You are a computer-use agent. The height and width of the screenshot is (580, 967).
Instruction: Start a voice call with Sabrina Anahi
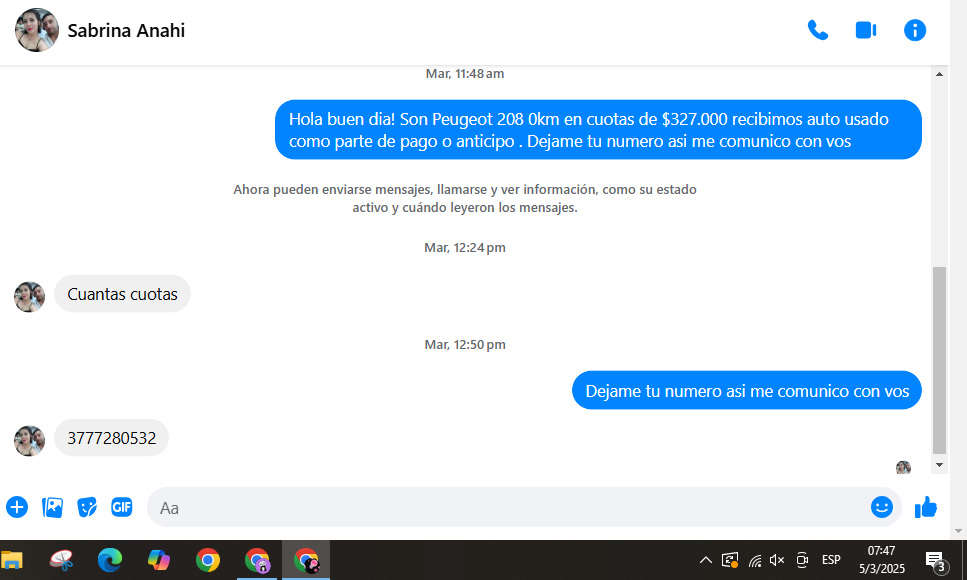(x=817, y=30)
